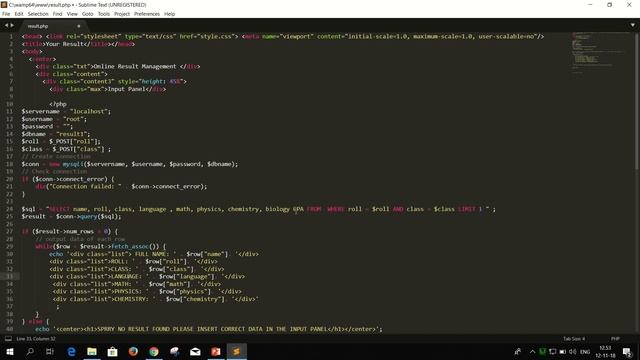The width and height of the screenshot is (640, 360).
Task: Click the $roll = $_POST["roll"] line
Action: (61, 141)
